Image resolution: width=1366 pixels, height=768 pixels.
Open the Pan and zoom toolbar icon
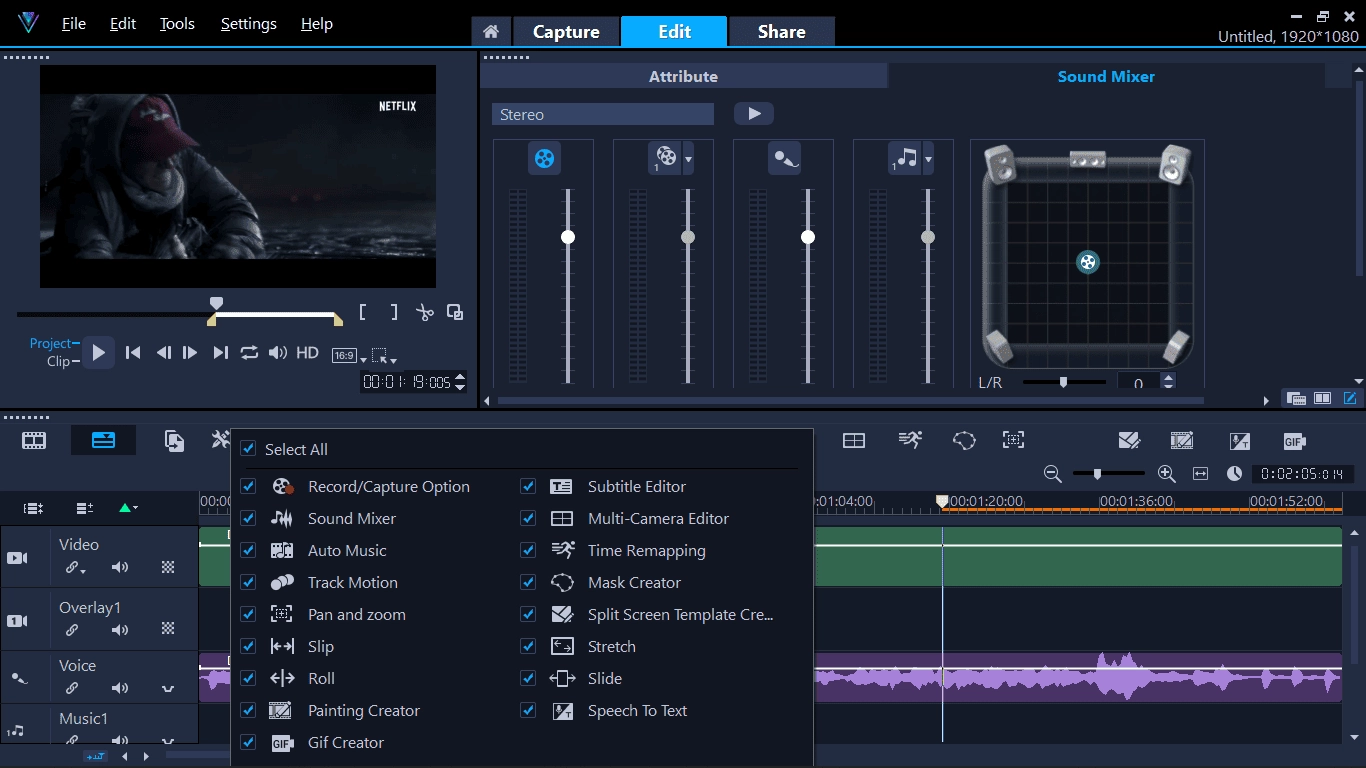pyautogui.click(x=1013, y=440)
